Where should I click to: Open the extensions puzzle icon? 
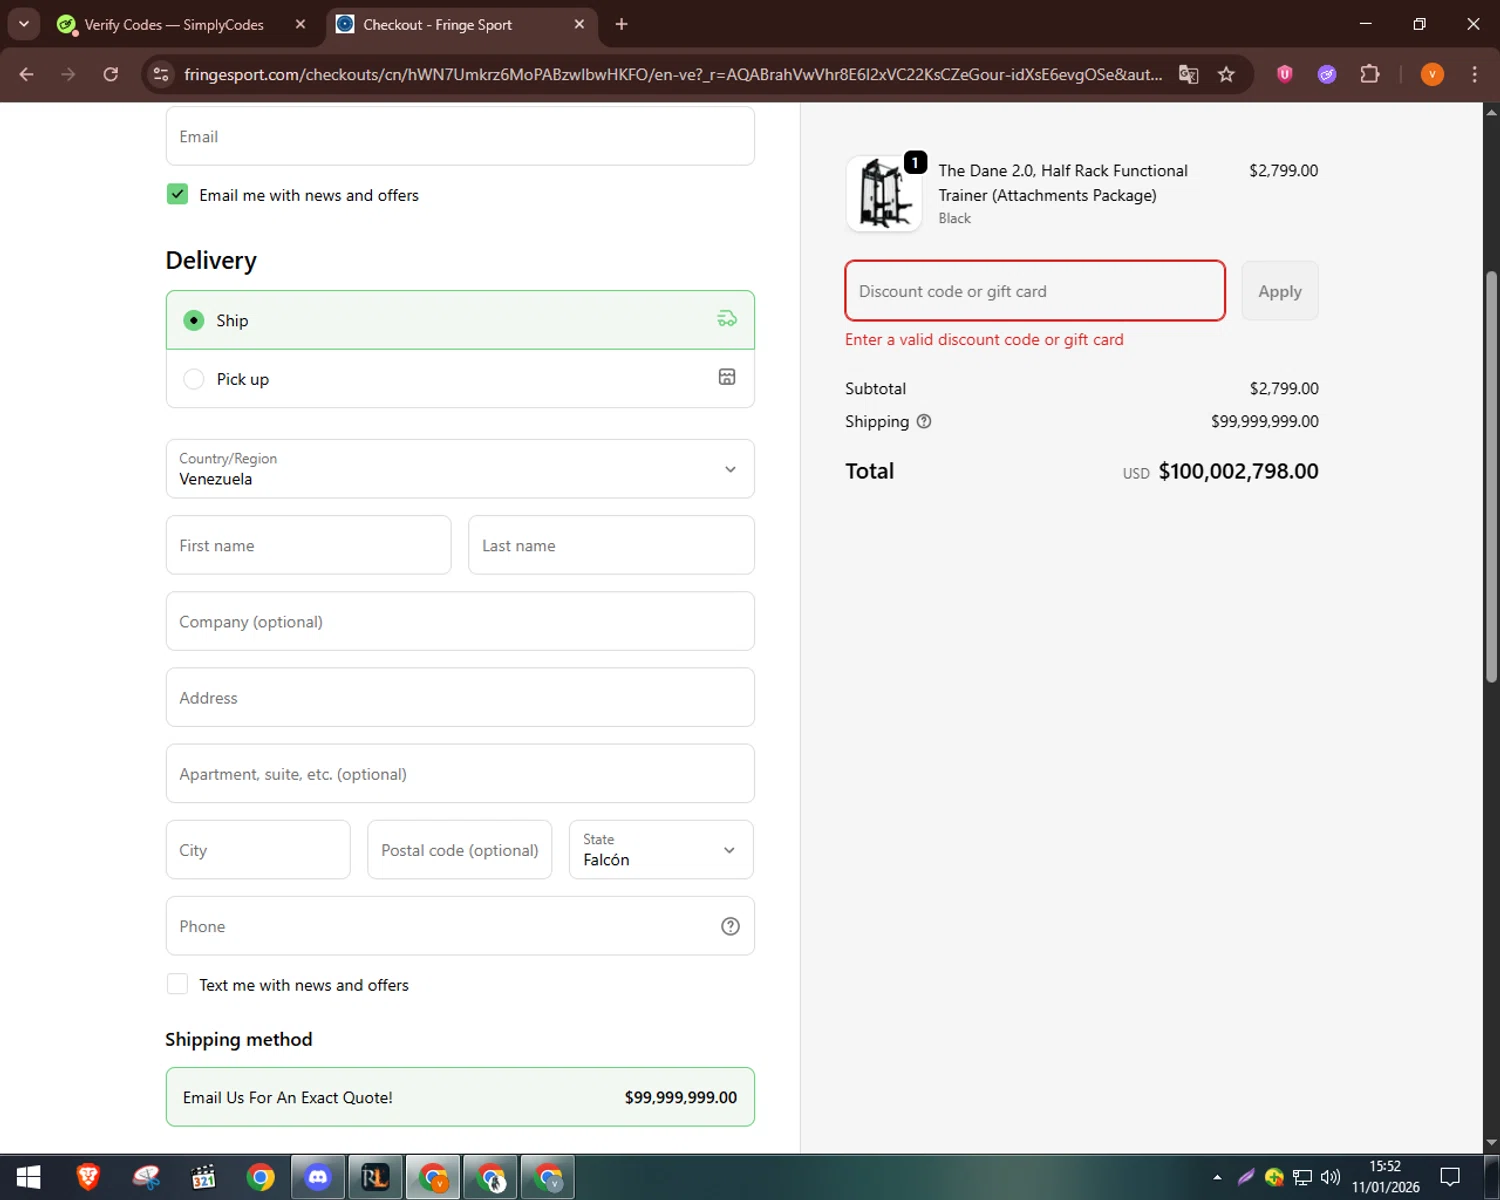click(x=1370, y=74)
